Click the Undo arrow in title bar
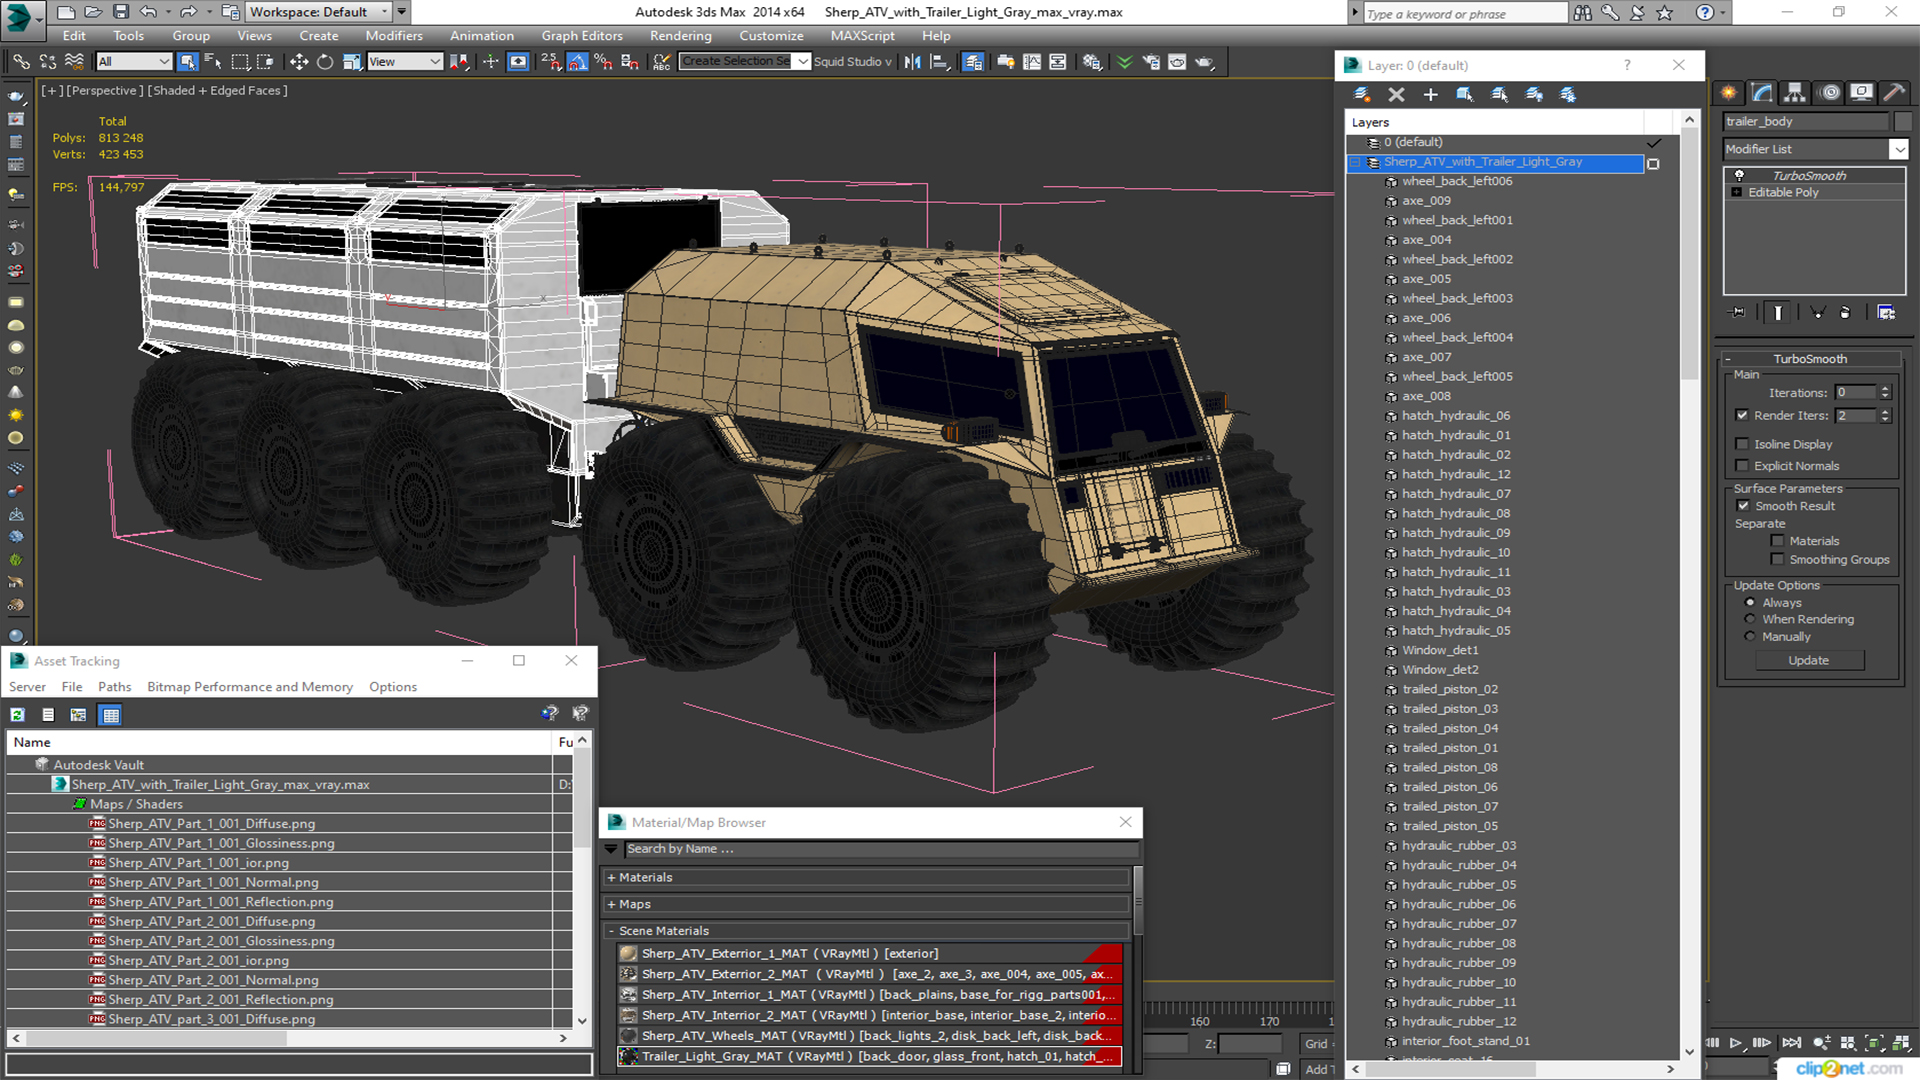This screenshot has width=1920, height=1080. tap(148, 12)
